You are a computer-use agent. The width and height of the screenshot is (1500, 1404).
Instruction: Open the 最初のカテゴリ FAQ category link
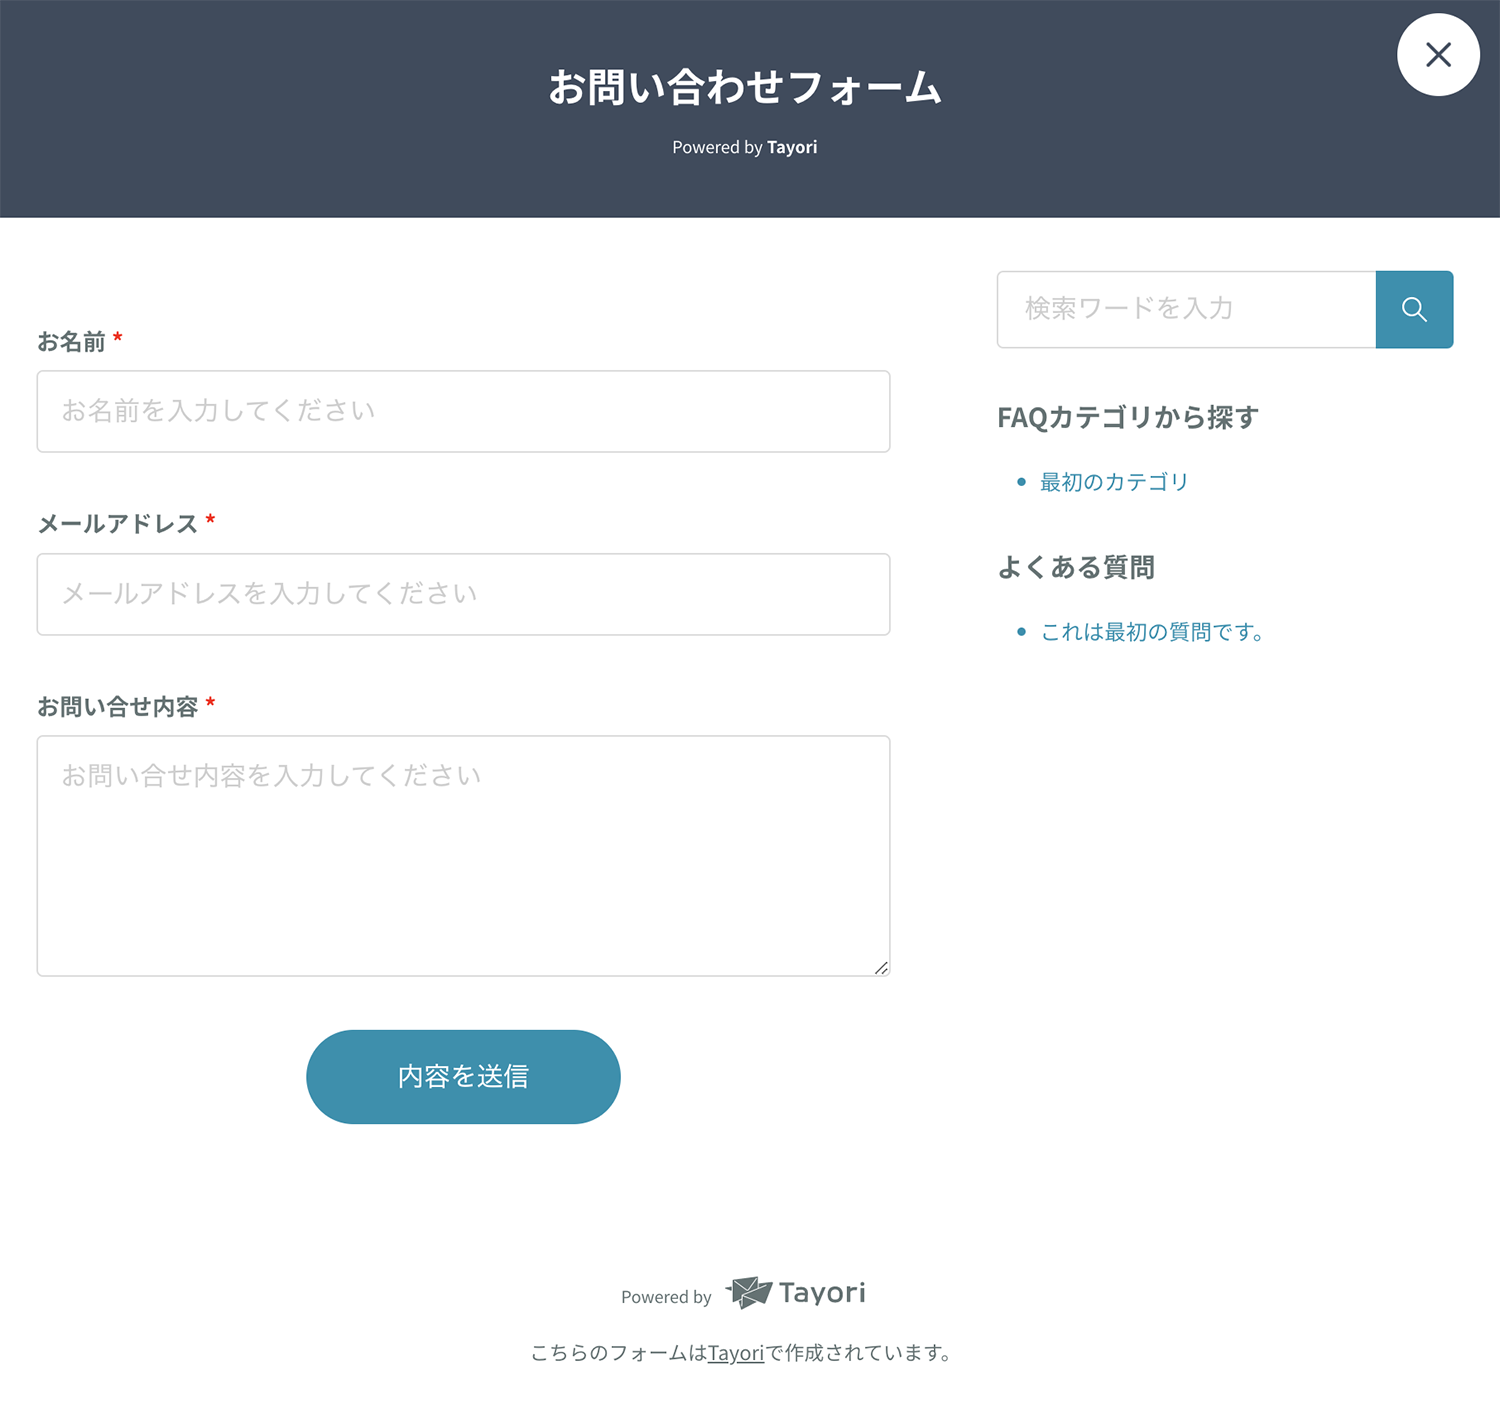tap(1114, 482)
